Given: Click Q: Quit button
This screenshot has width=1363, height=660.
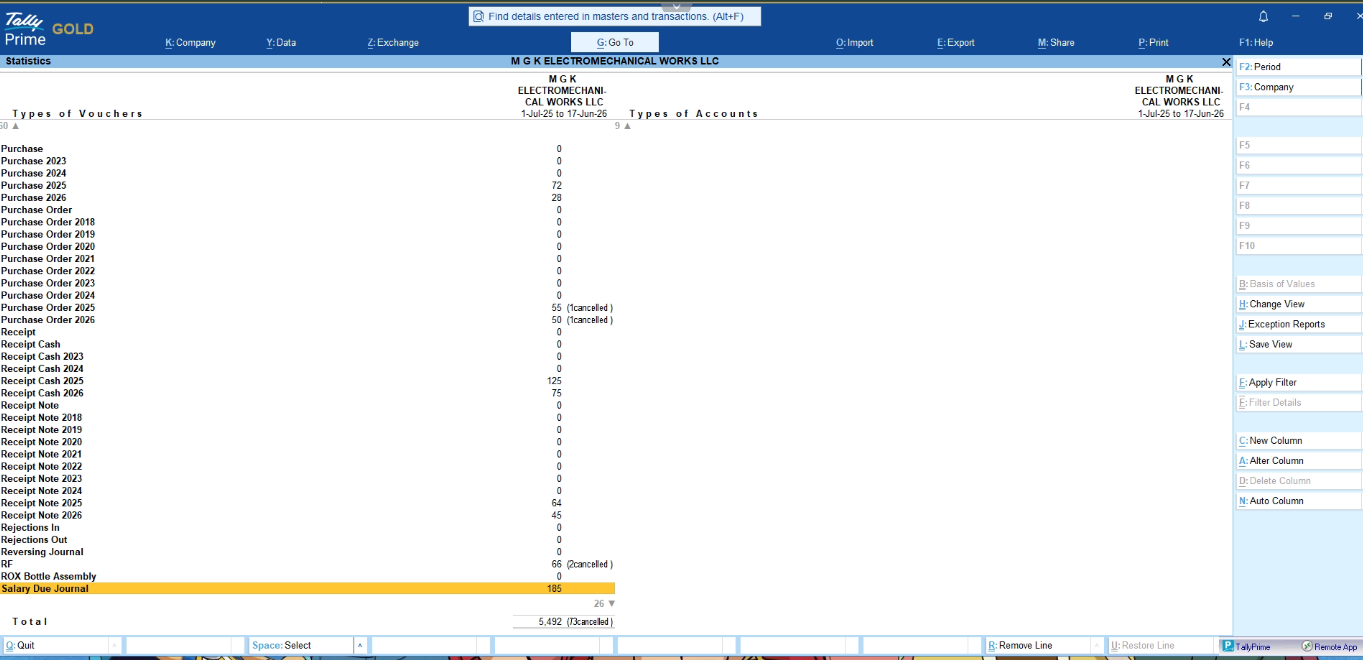Looking at the screenshot, I should pos(55,646).
